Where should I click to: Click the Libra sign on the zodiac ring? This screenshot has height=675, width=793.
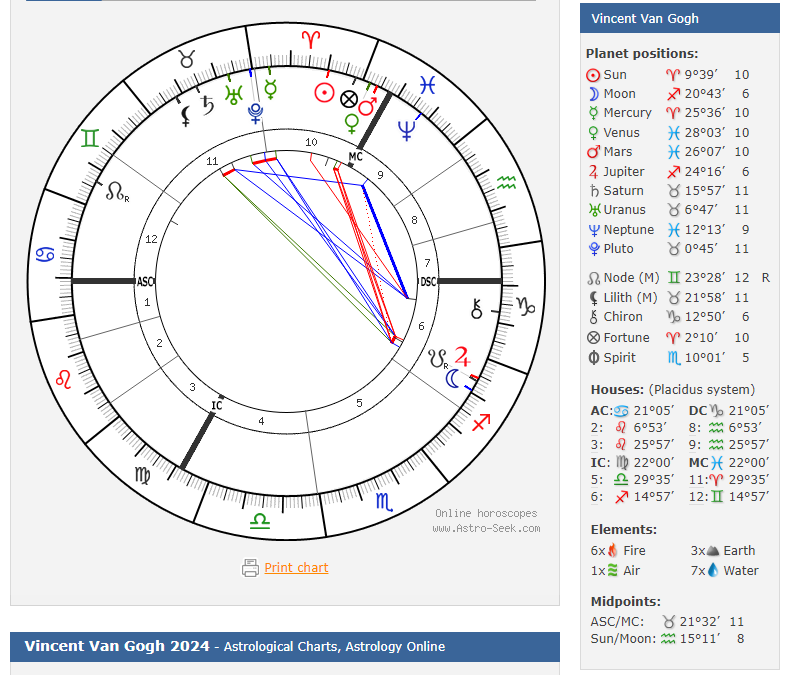260,521
